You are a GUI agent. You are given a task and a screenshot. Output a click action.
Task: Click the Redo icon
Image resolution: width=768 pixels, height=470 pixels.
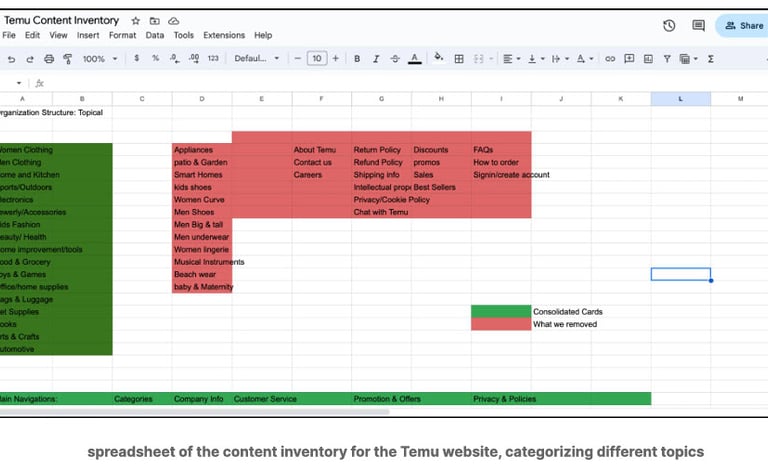[x=30, y=59]
